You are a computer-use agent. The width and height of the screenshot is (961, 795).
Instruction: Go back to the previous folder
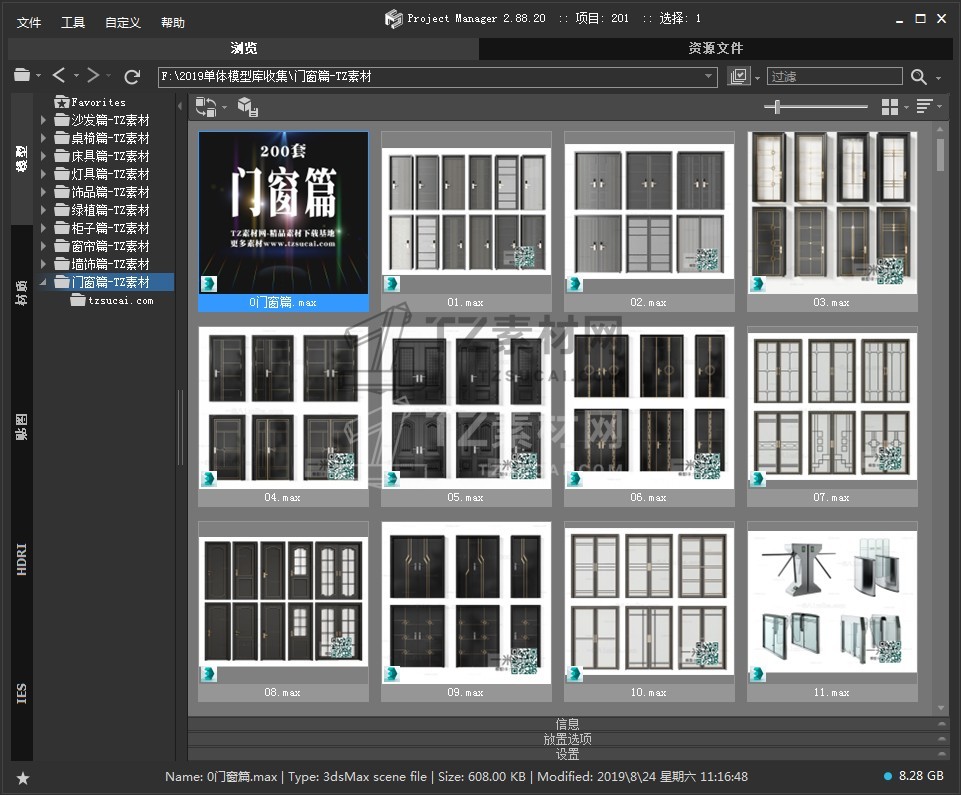(59, 76)
